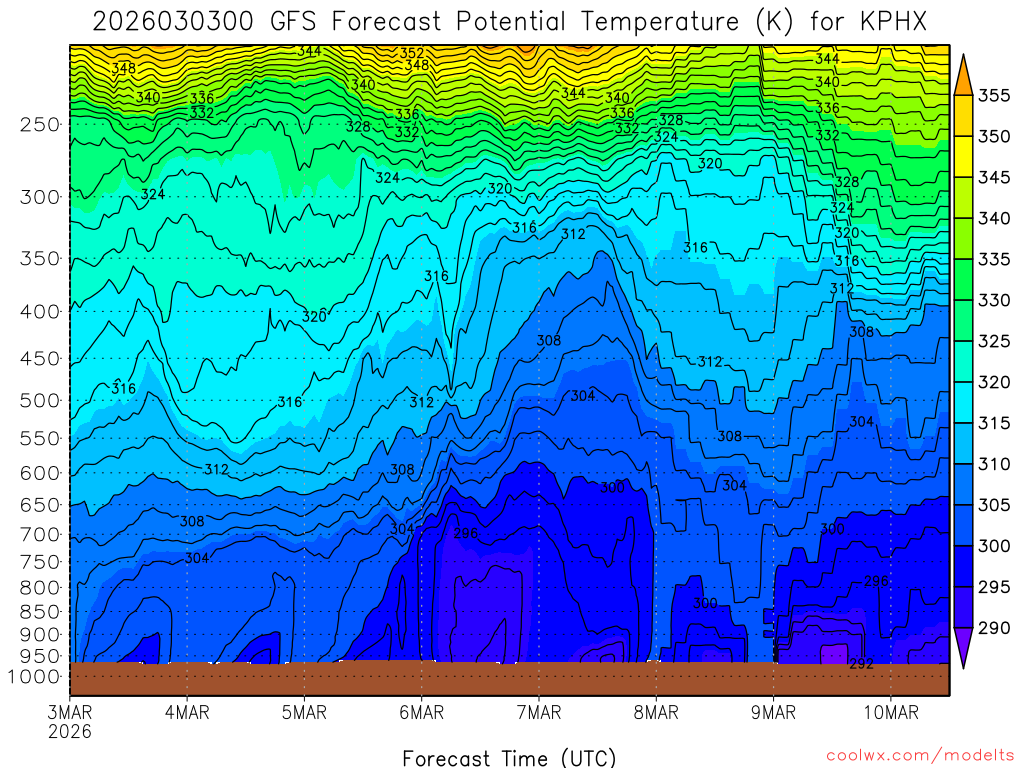Viewport: 1024px width, 768px height.
Task: Click the 340 colorbar value
Action: click(x=994, y=219)
